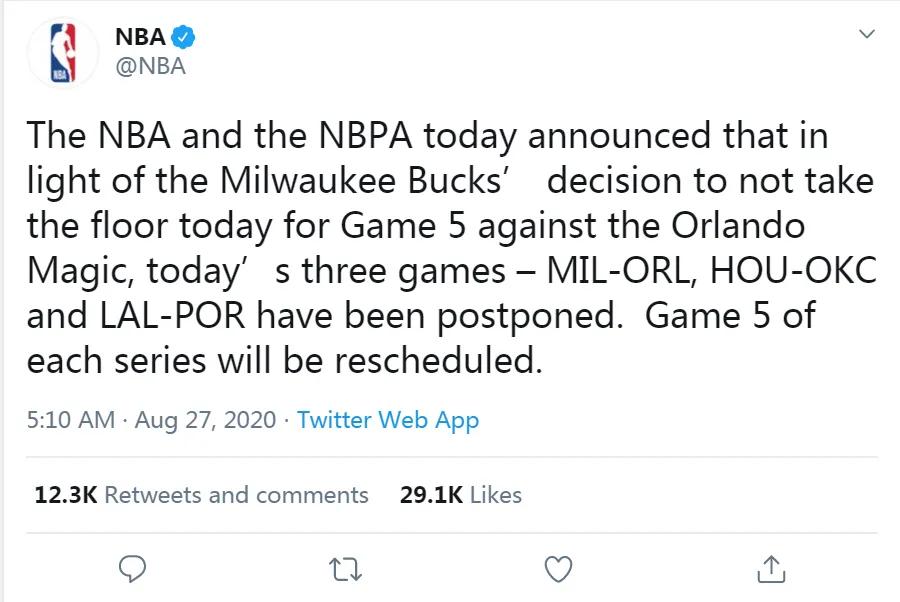Reply to the NBA tweet
The image size is (900, 602).
click(x=133, y=569)
